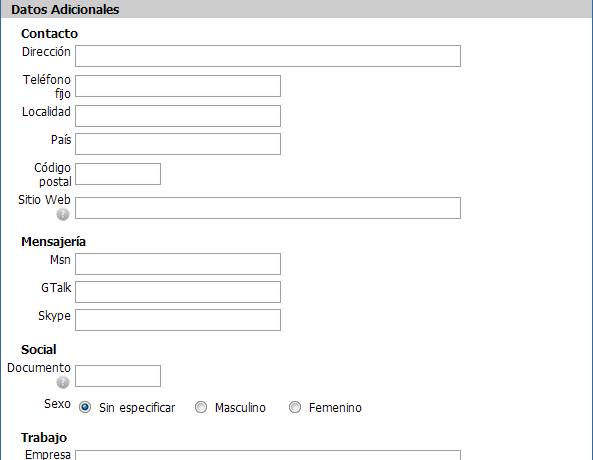Click the Teléfono fijo text box

[x=178, y=86]
